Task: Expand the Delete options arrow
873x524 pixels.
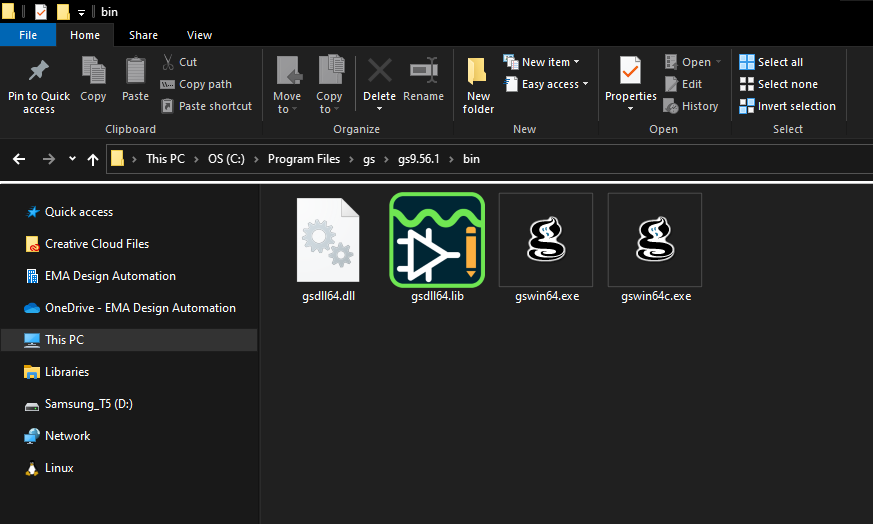Action: click(x=380, y=109)
